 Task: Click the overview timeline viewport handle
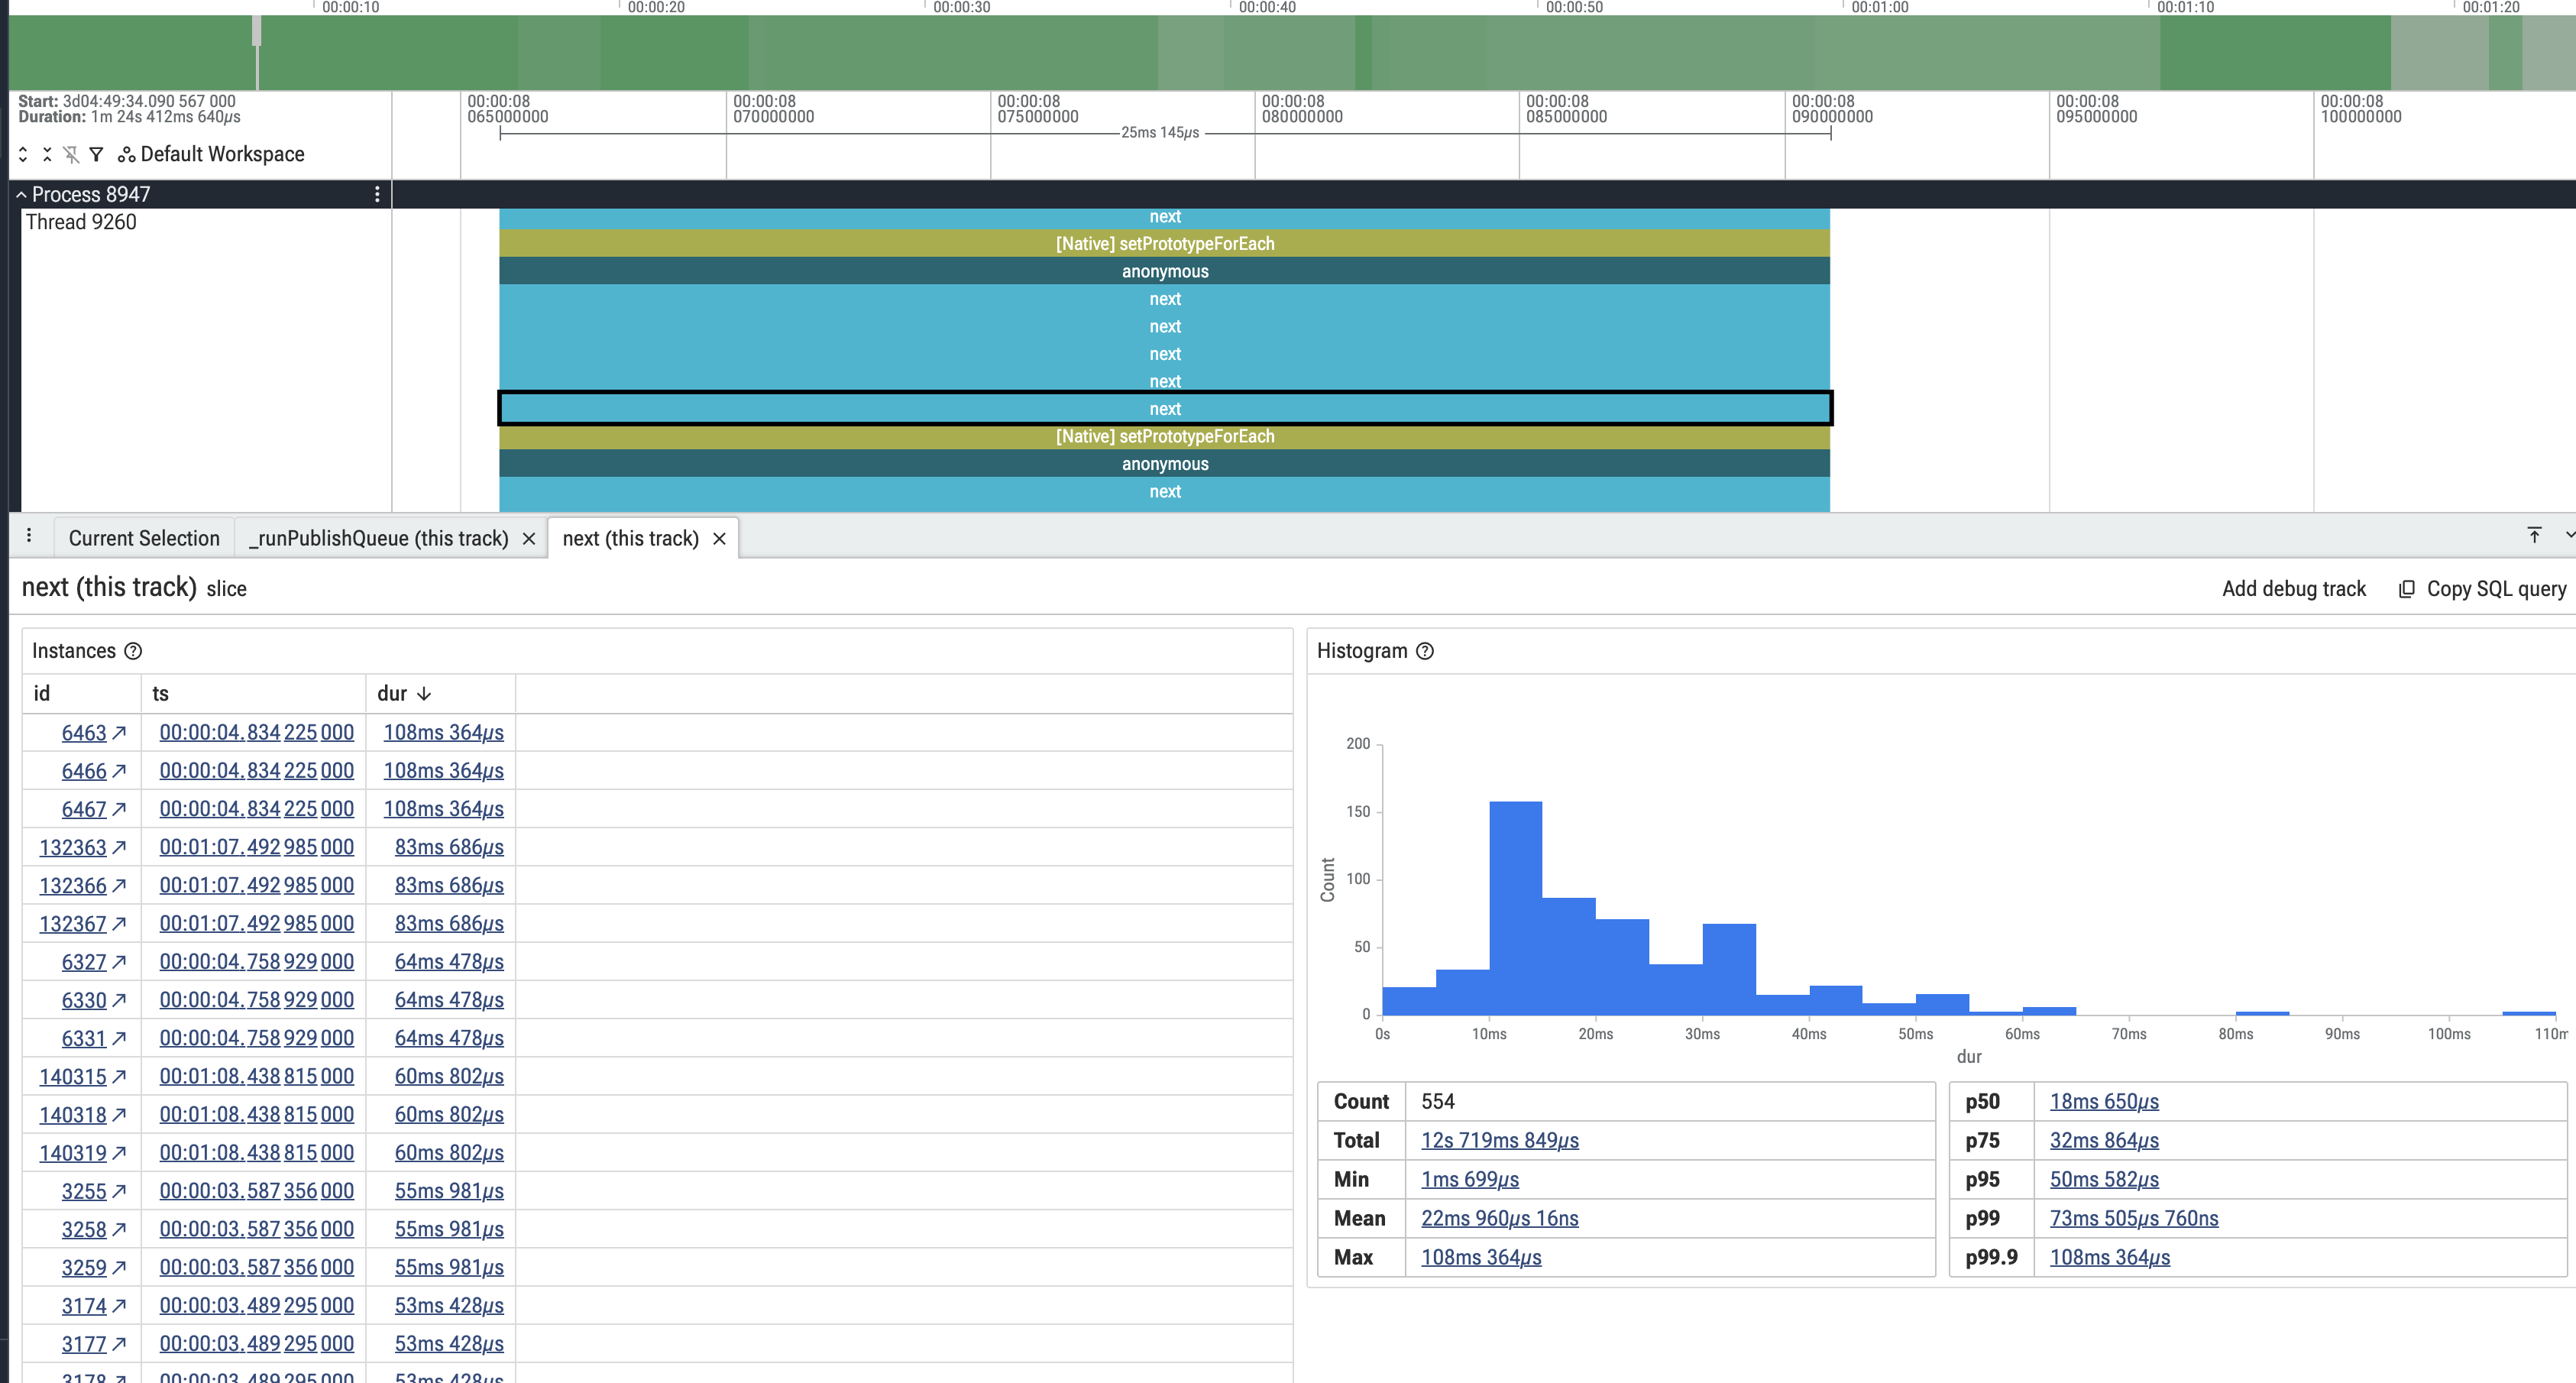click(x=257, y=31)
